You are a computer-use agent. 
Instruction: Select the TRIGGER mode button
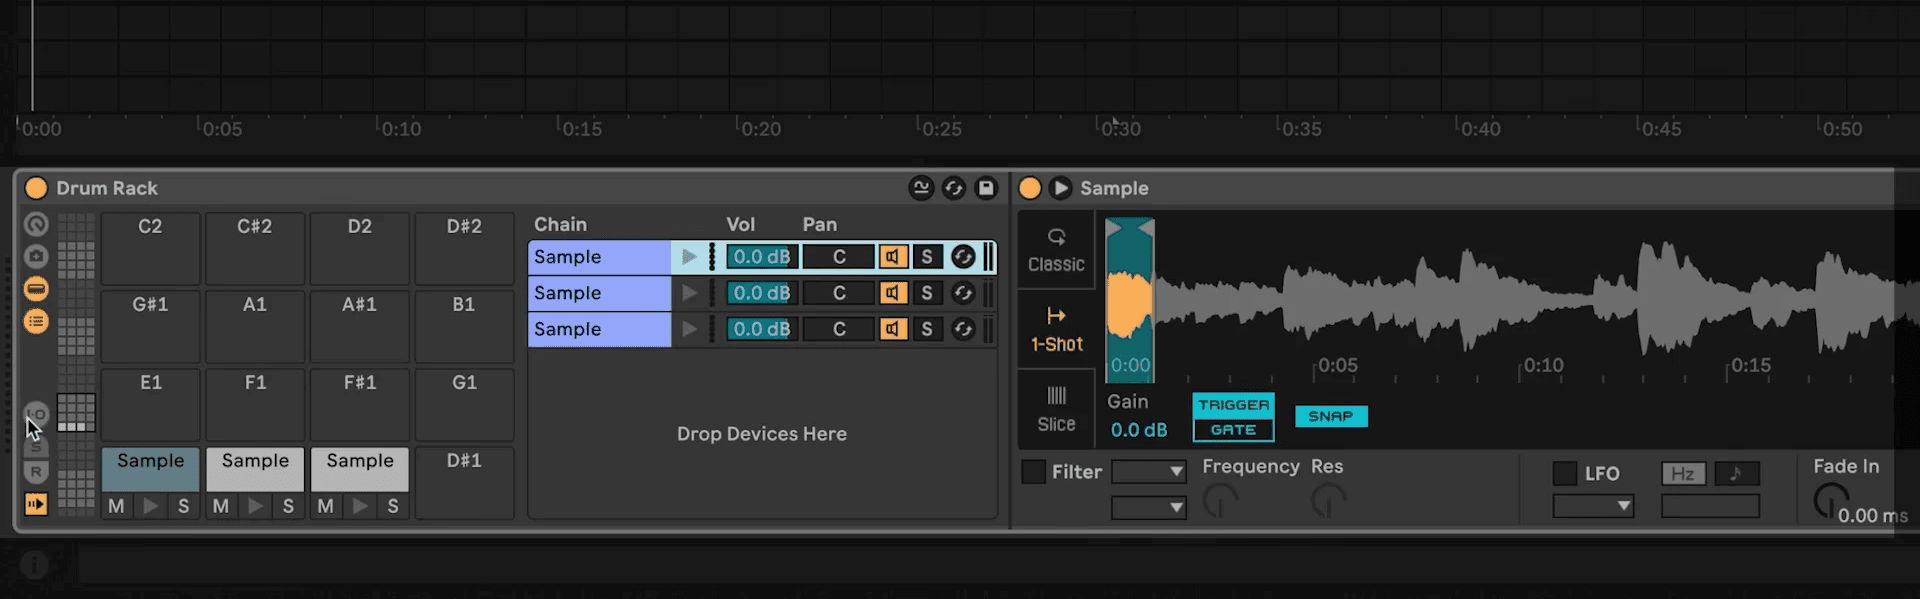(1233, 405)
